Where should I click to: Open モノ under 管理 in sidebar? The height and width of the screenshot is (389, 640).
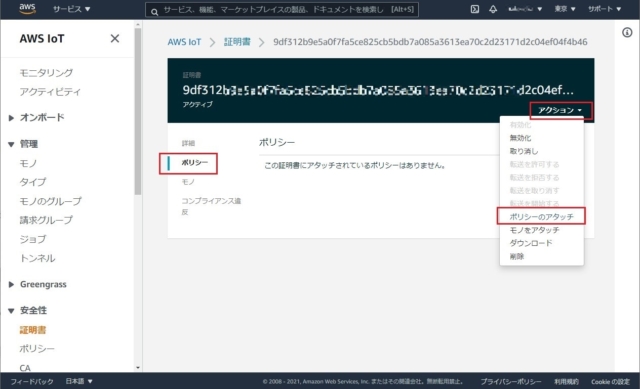(x=28, y=163)
